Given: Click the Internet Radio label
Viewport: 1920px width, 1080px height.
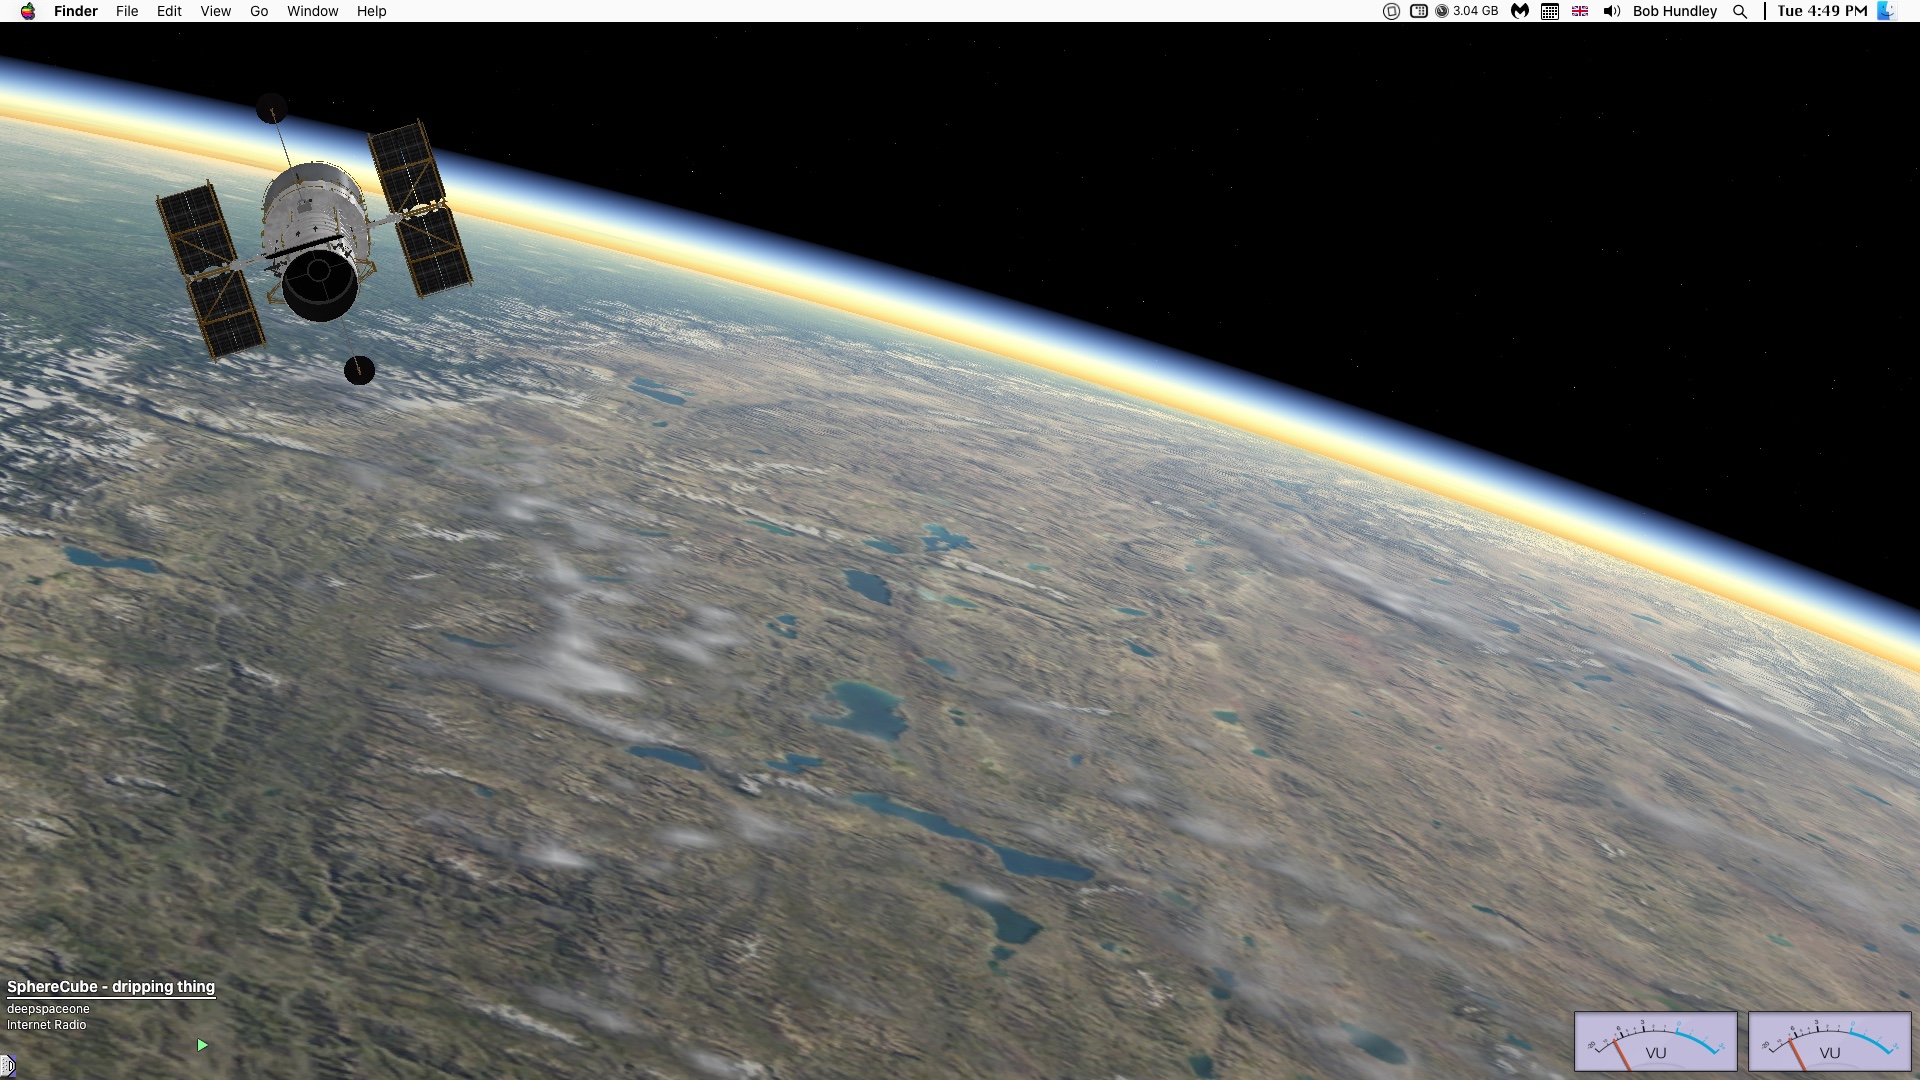Looking at the screenshot, I should (x=46, y=1025).
